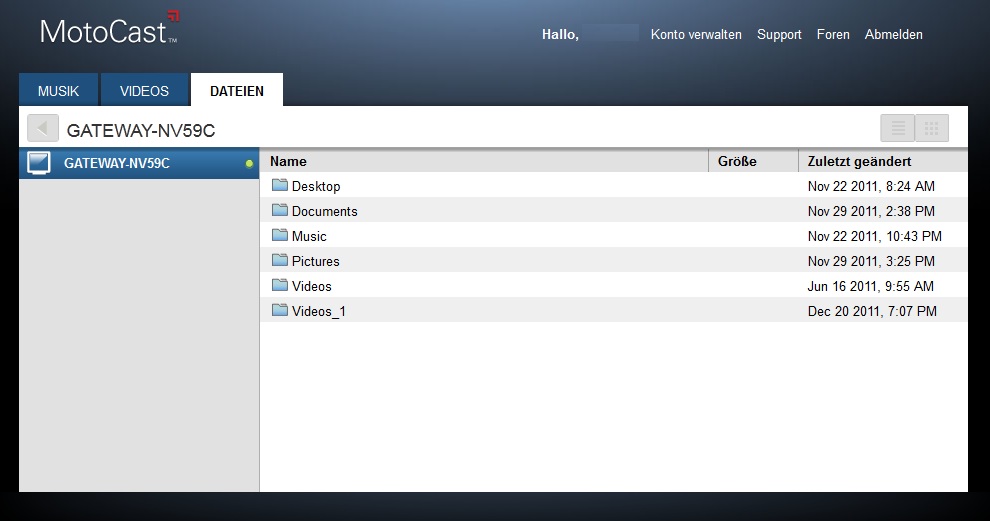Open Konto verwalten link
This screenshot has height=521, width=990.
(x=696, y=35)
